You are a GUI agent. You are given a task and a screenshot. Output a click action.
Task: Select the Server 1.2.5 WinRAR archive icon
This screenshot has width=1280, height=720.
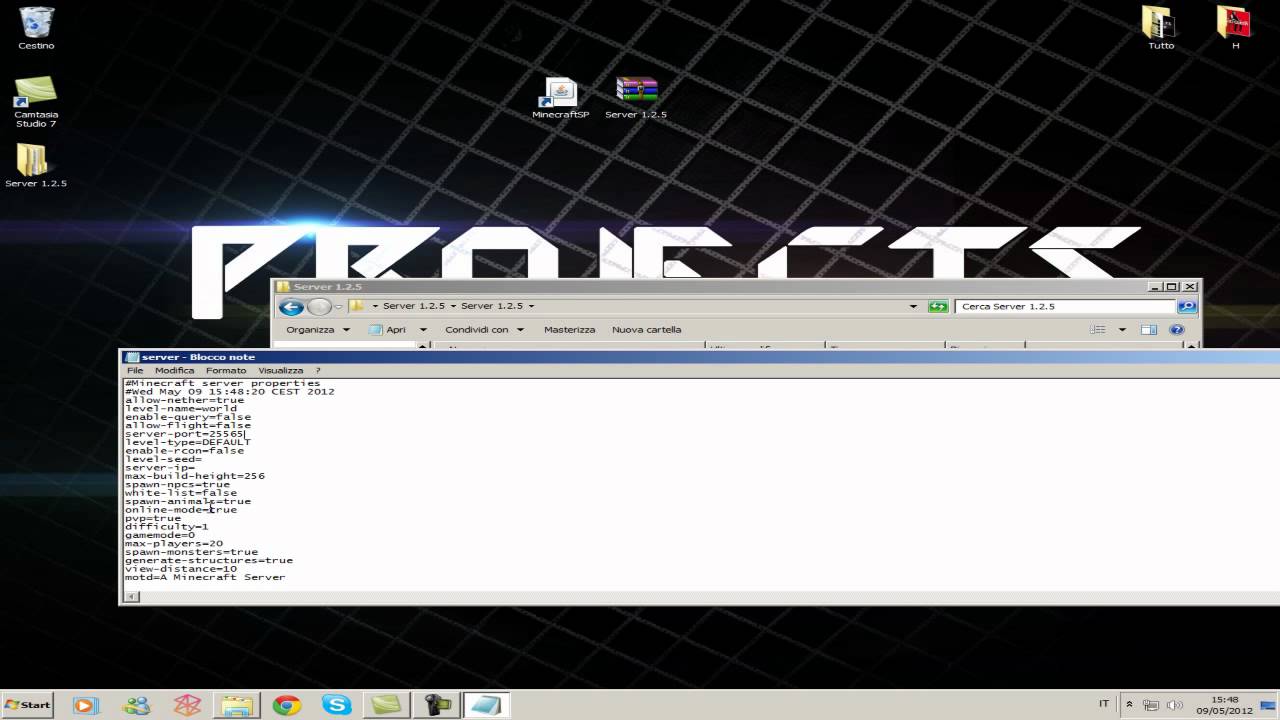click(x=636, y=98)
